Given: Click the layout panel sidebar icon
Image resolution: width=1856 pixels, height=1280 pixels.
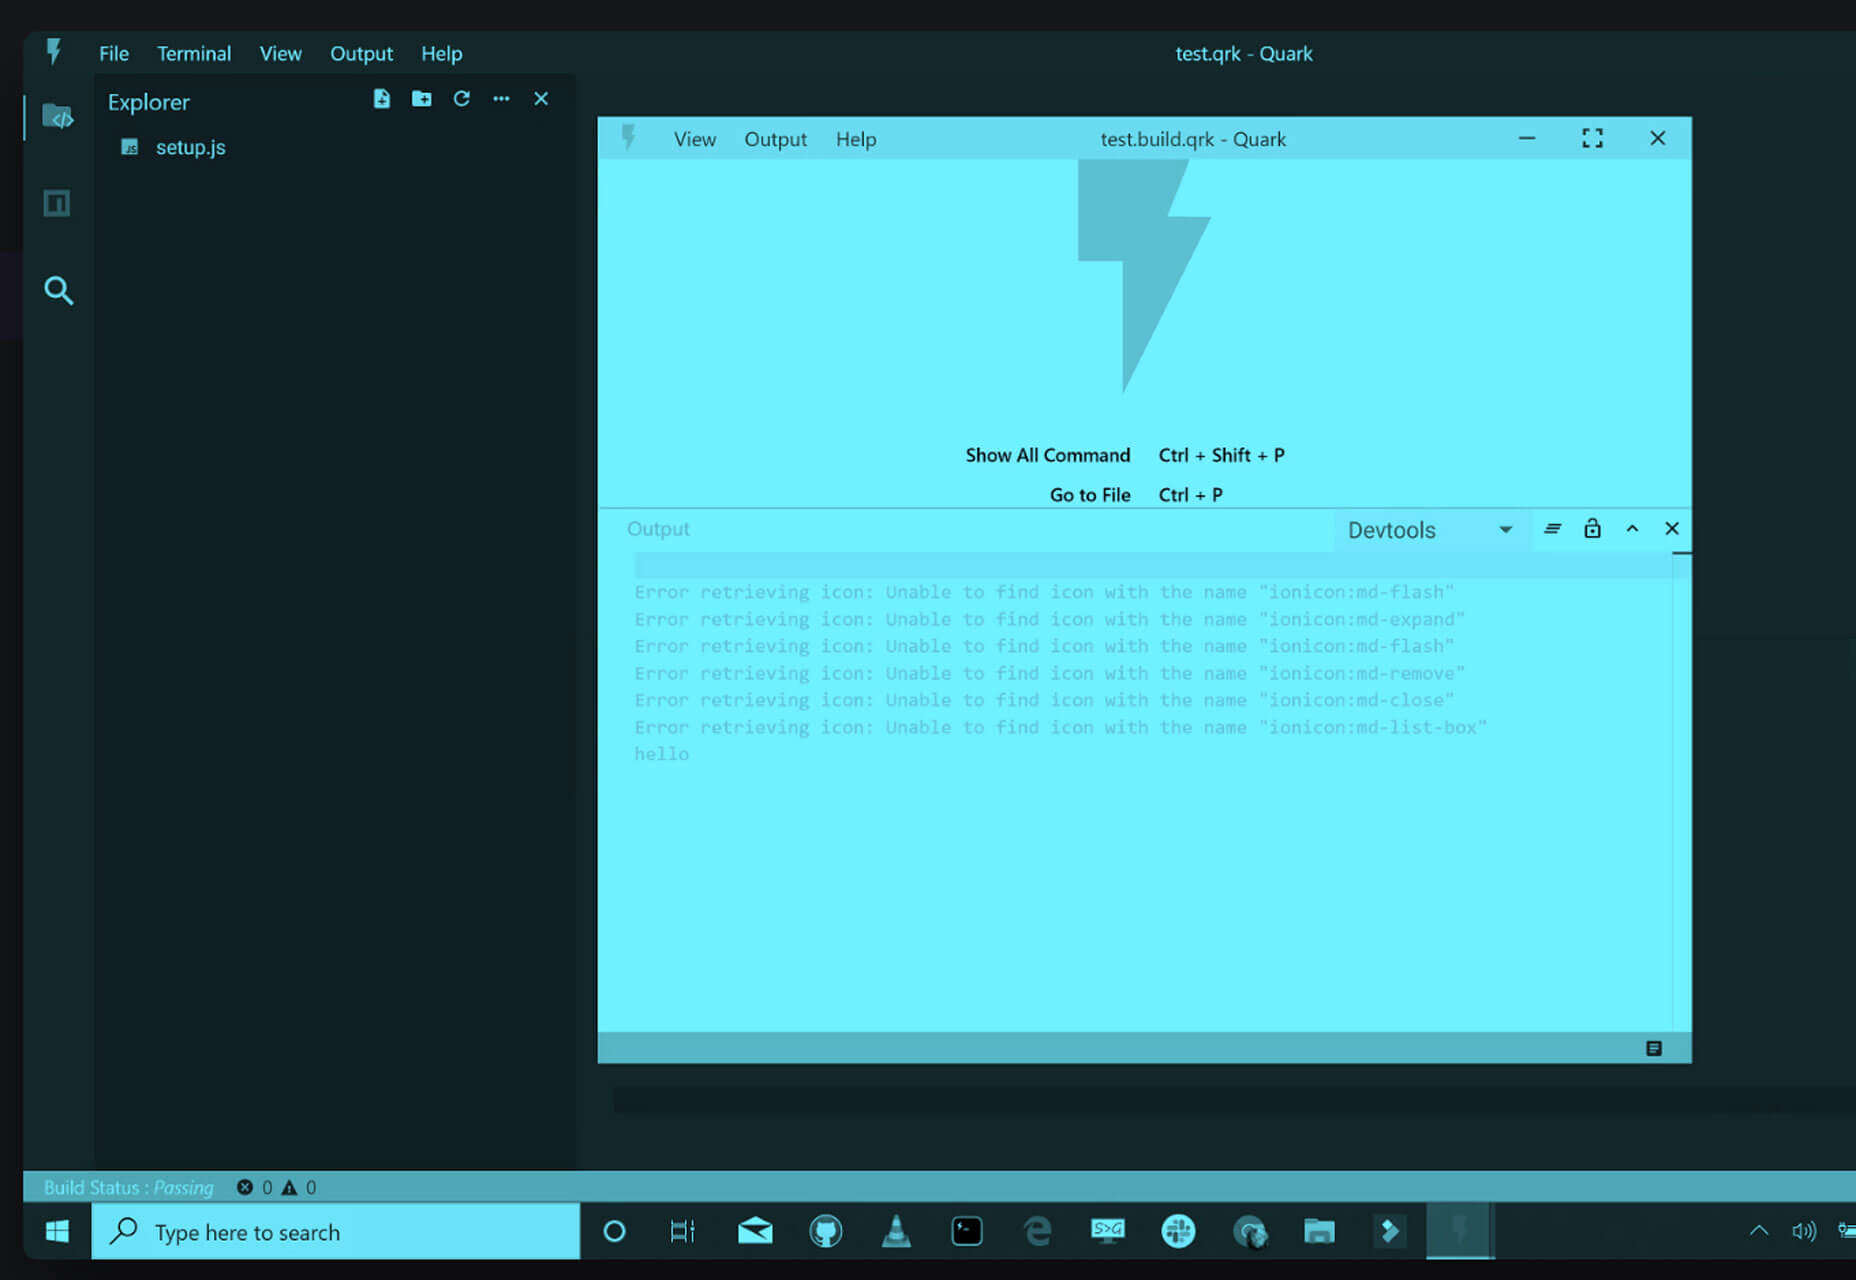Looking at the screenshot, I should click(x=57, y=204).
